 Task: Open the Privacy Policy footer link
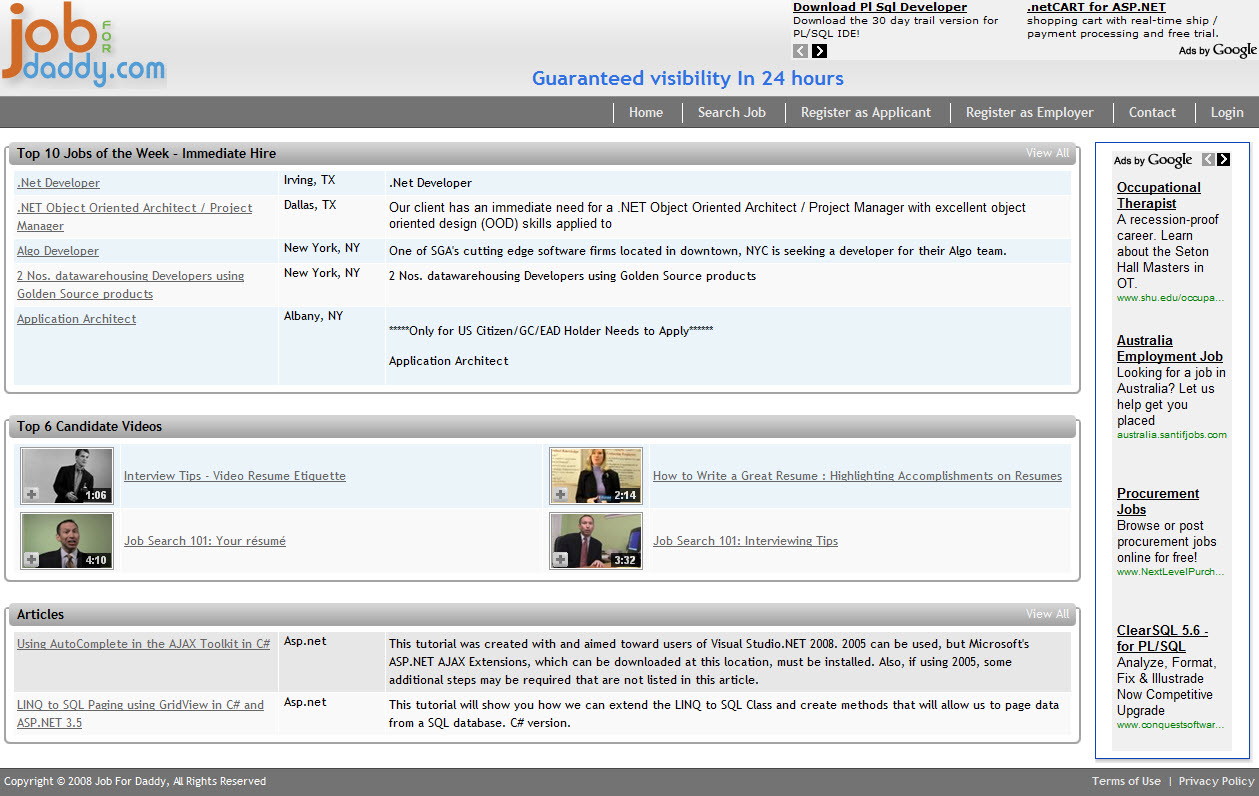point(1215,781)
